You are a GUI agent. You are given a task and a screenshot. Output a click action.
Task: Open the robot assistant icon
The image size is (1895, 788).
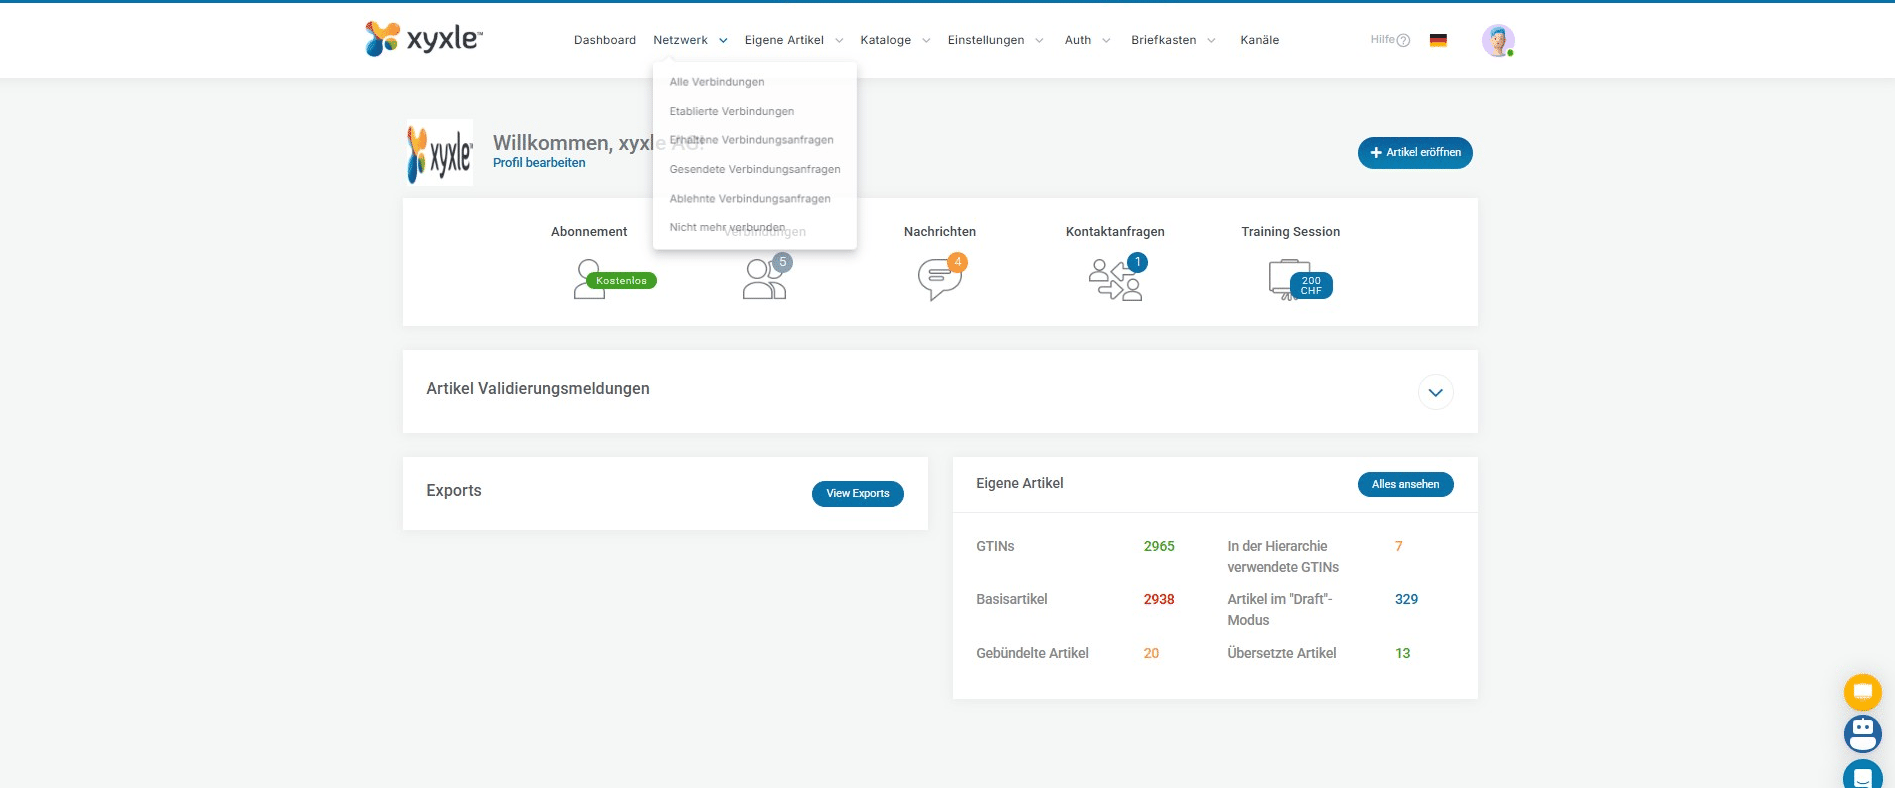point(1862,734)
